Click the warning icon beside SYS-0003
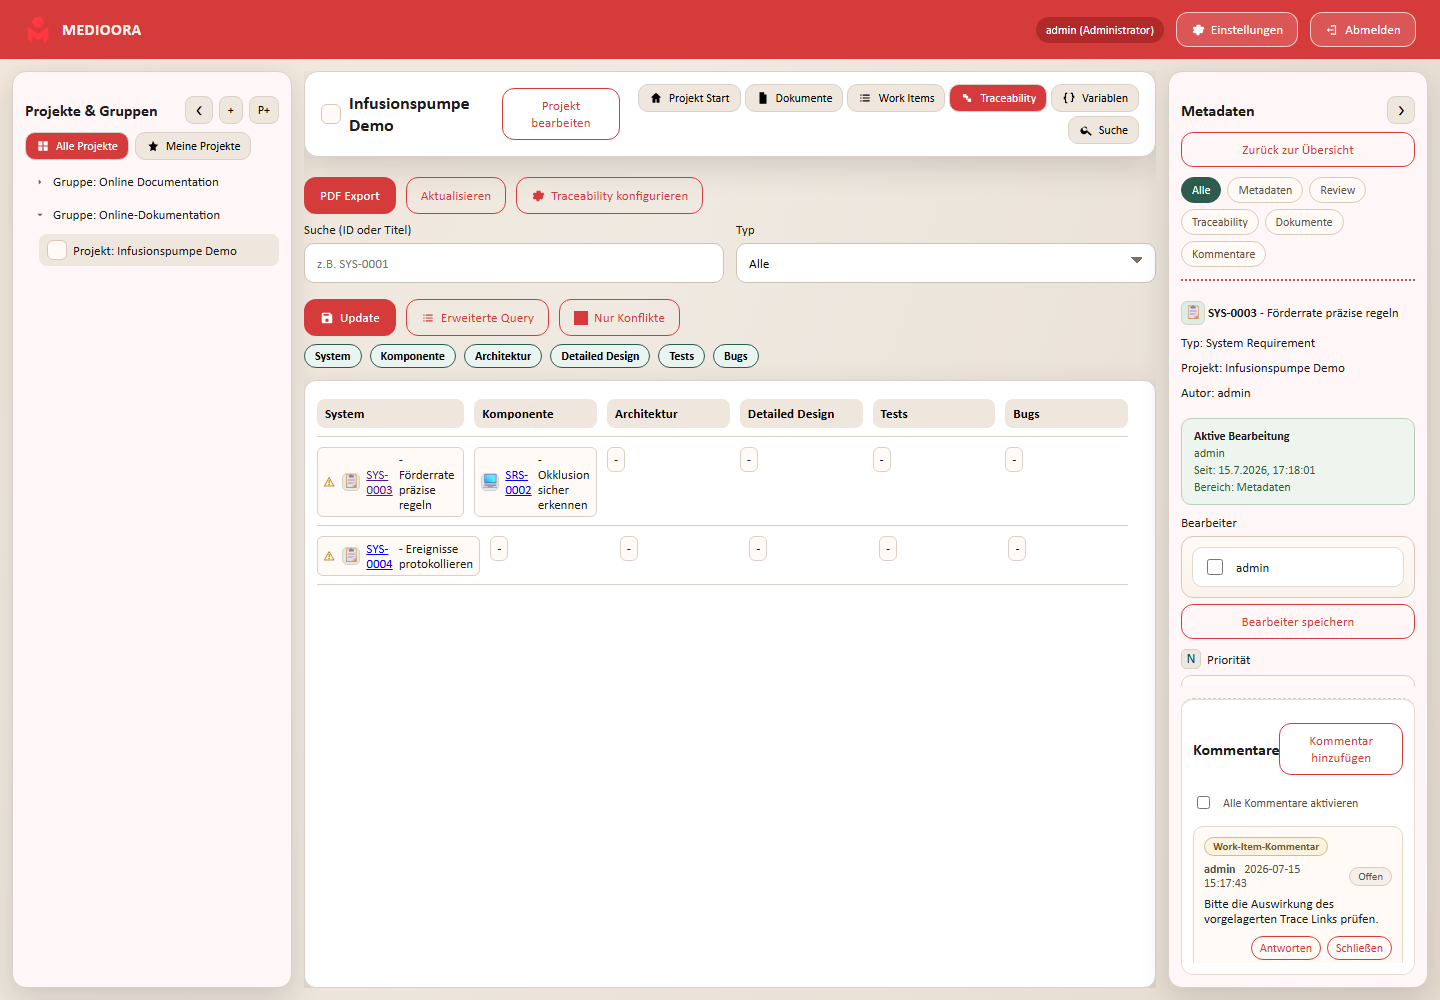 329,482
